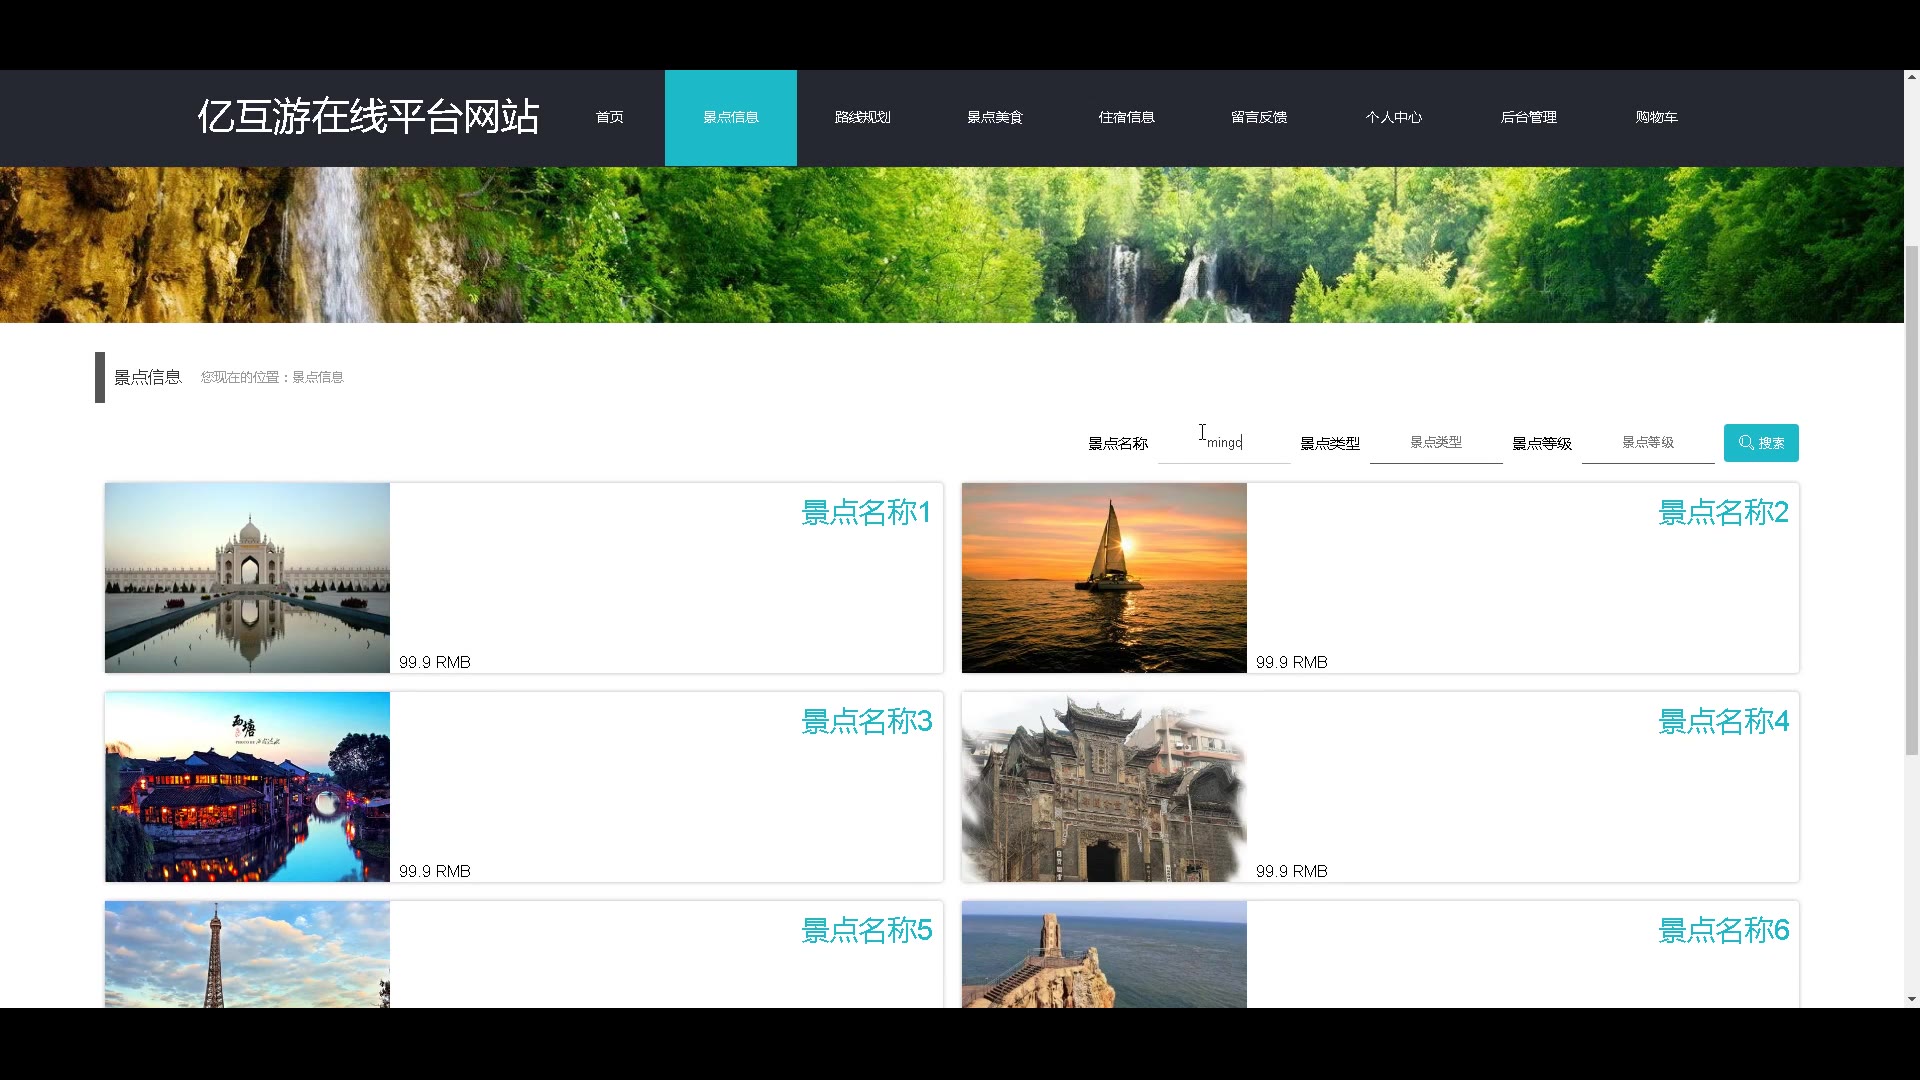Navigate to the 住宿信息 page
1920x1080 pixels.
1126,117
